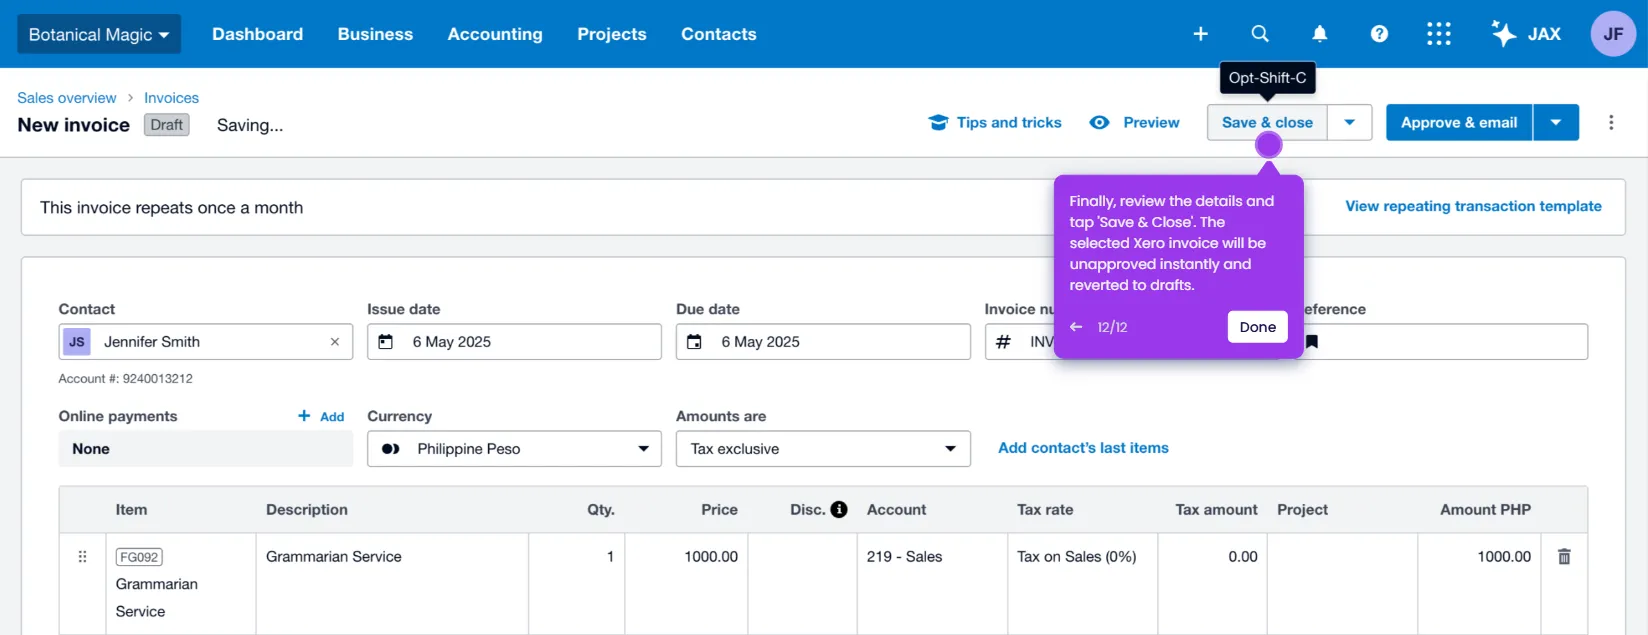The width and height of the screenshot is (1648, 635).
Task: Open the Issue date calendar icon
Action: tap(385, 342)
